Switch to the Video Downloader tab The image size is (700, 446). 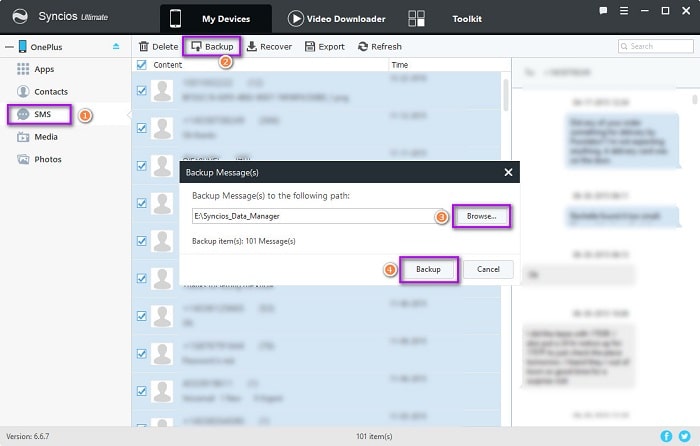click(x=337, y=19)
